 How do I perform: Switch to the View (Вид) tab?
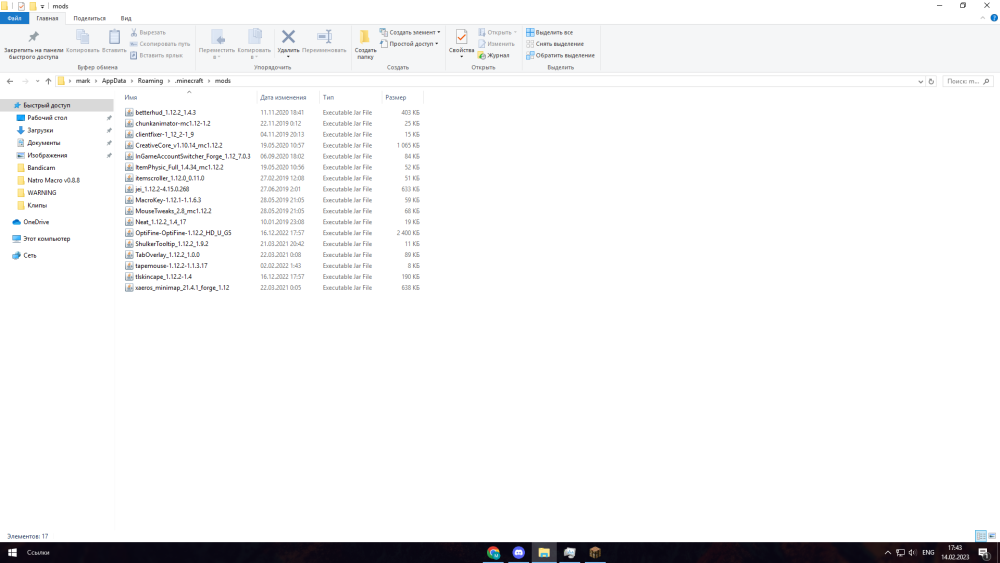coord(126,18)
